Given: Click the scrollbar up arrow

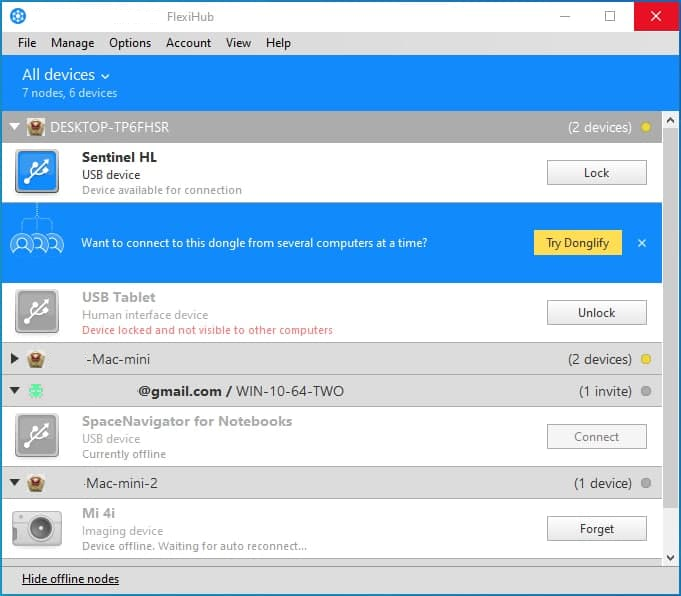Looking at the screenshot, I should click(x=670, y=120).
